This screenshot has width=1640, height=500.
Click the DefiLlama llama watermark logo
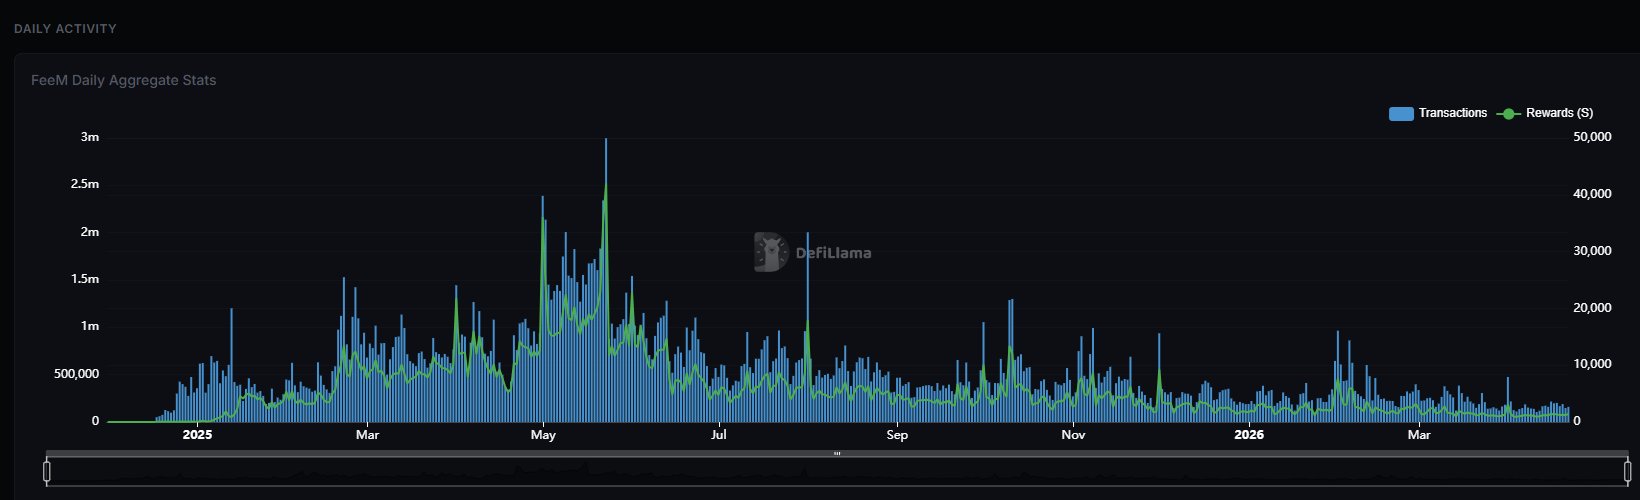[x=771, y=252]
